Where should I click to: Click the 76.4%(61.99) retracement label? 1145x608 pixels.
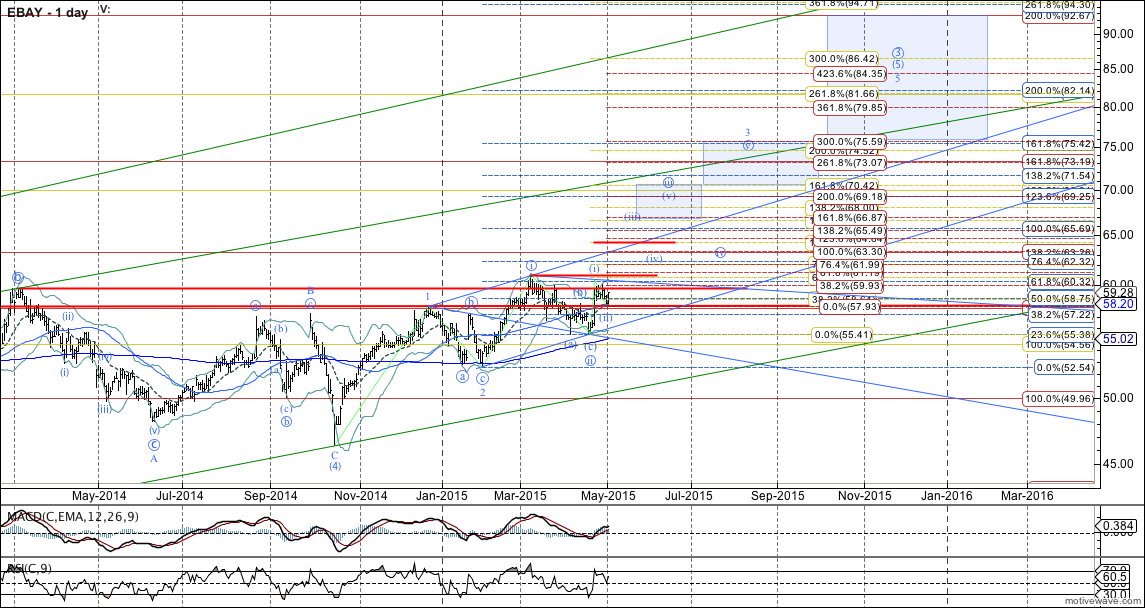coord(849,263)
